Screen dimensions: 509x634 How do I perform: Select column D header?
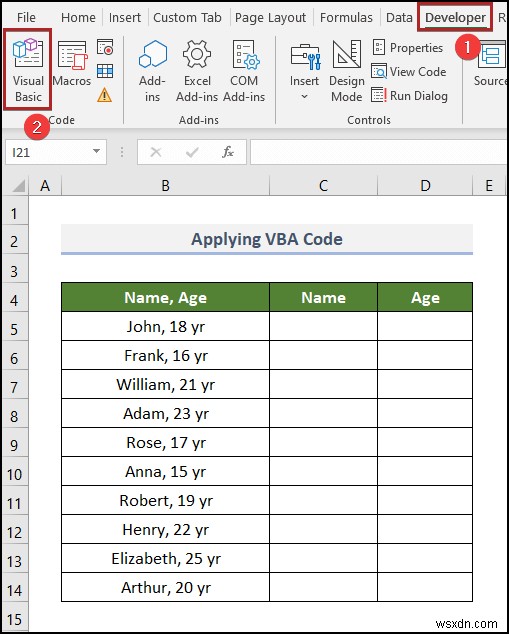click(x=425, y=186)
